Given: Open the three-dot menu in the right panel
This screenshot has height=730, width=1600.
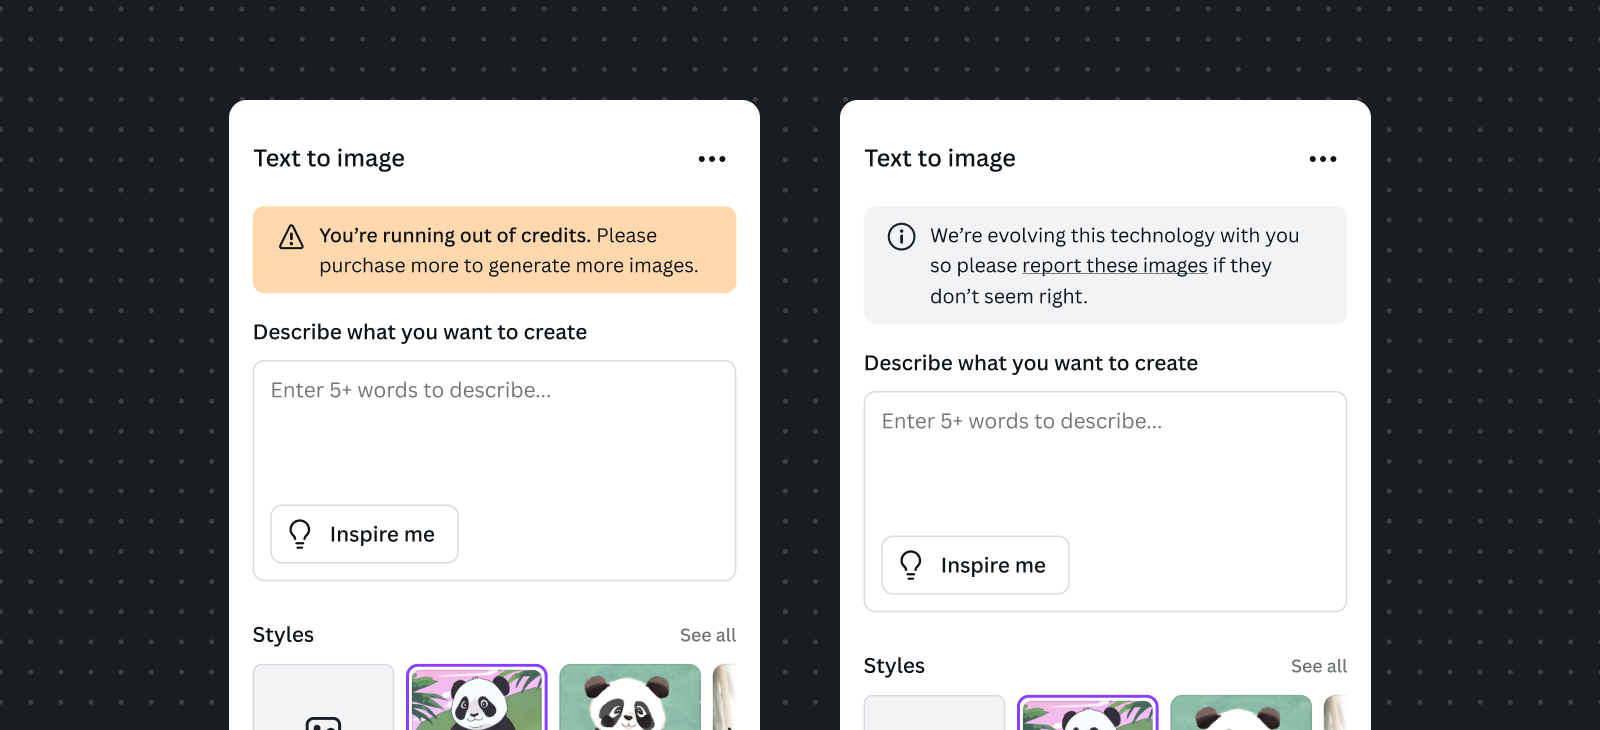Looking at the screenshot, I should (1323, 159).
